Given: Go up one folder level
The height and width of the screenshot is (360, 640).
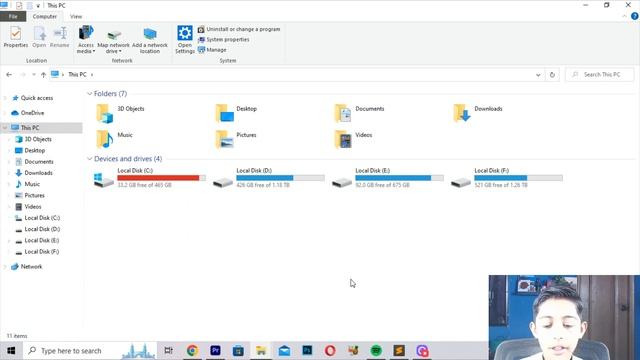Looking at the screenshot, I should pos(43,75).
